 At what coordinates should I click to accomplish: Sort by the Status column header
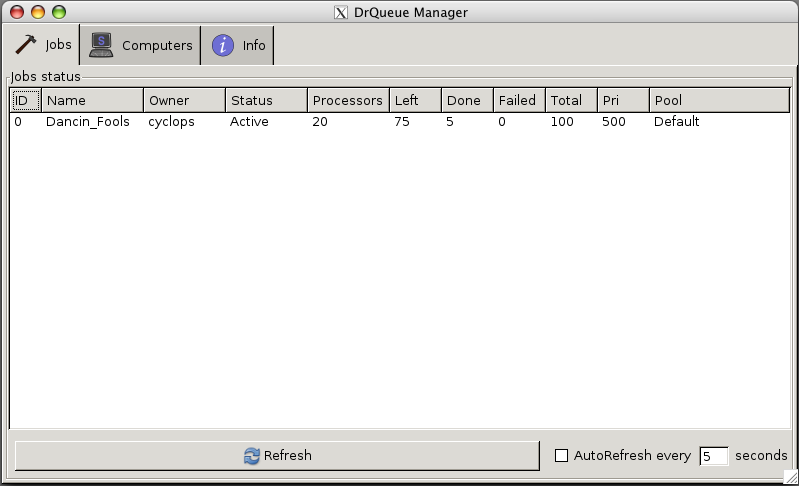tap(267, 100)
